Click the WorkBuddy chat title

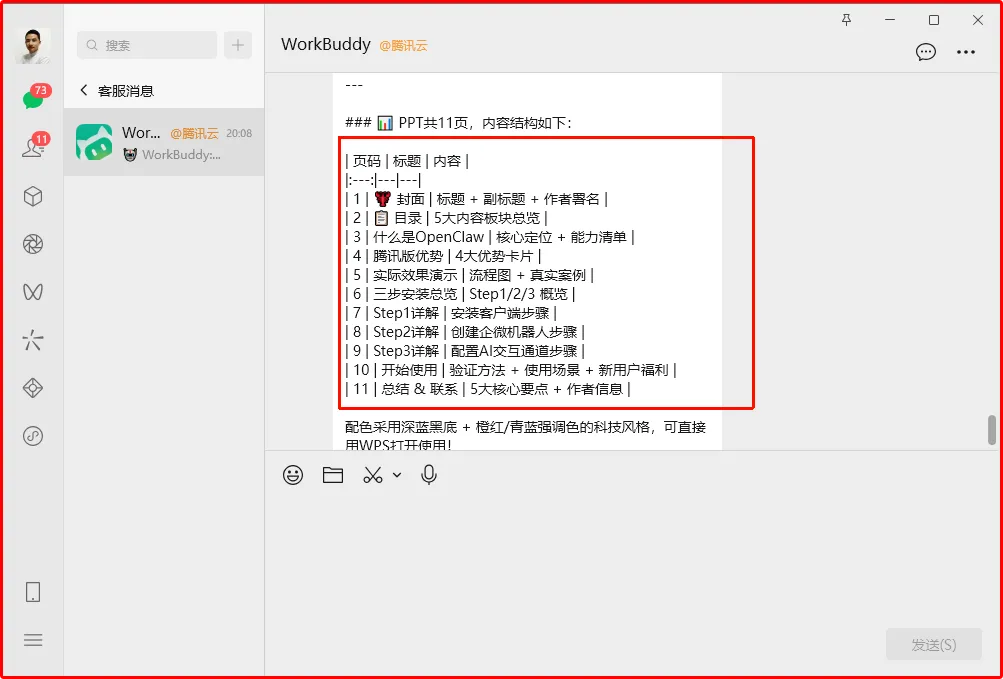click(326, 44)
